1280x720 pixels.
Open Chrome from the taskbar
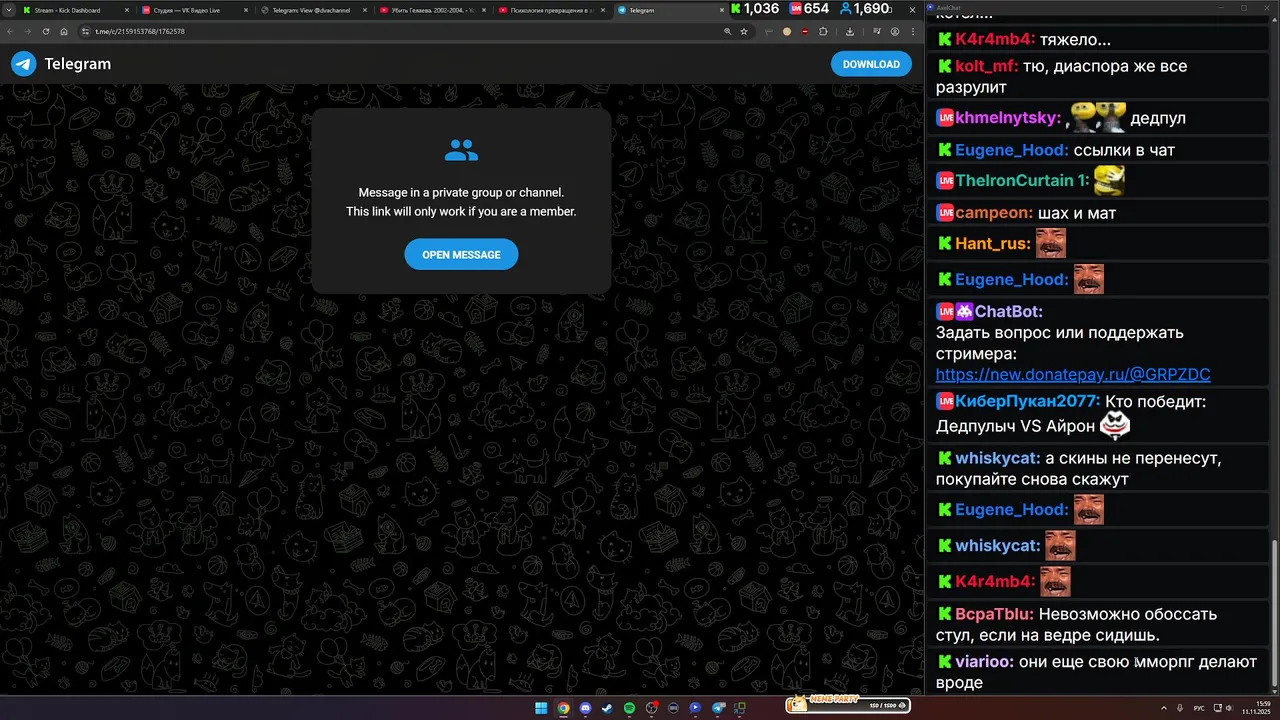(x=563, y=708)
